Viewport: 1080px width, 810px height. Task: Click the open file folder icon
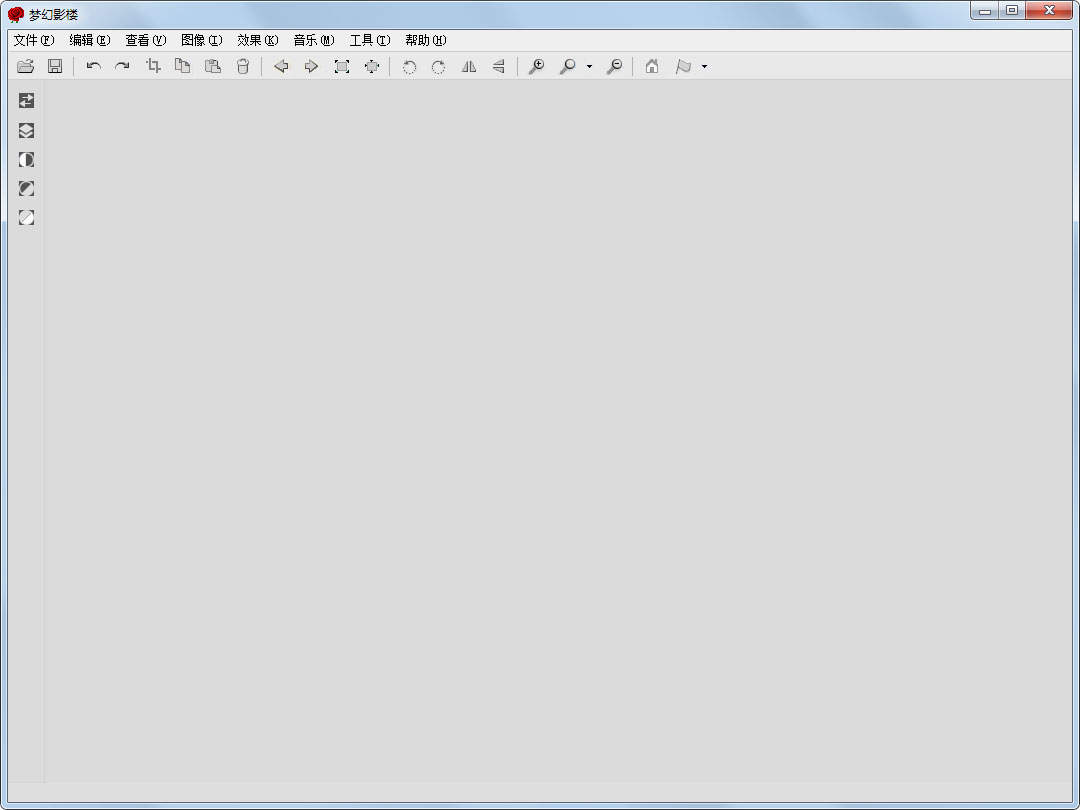[26, 66]
